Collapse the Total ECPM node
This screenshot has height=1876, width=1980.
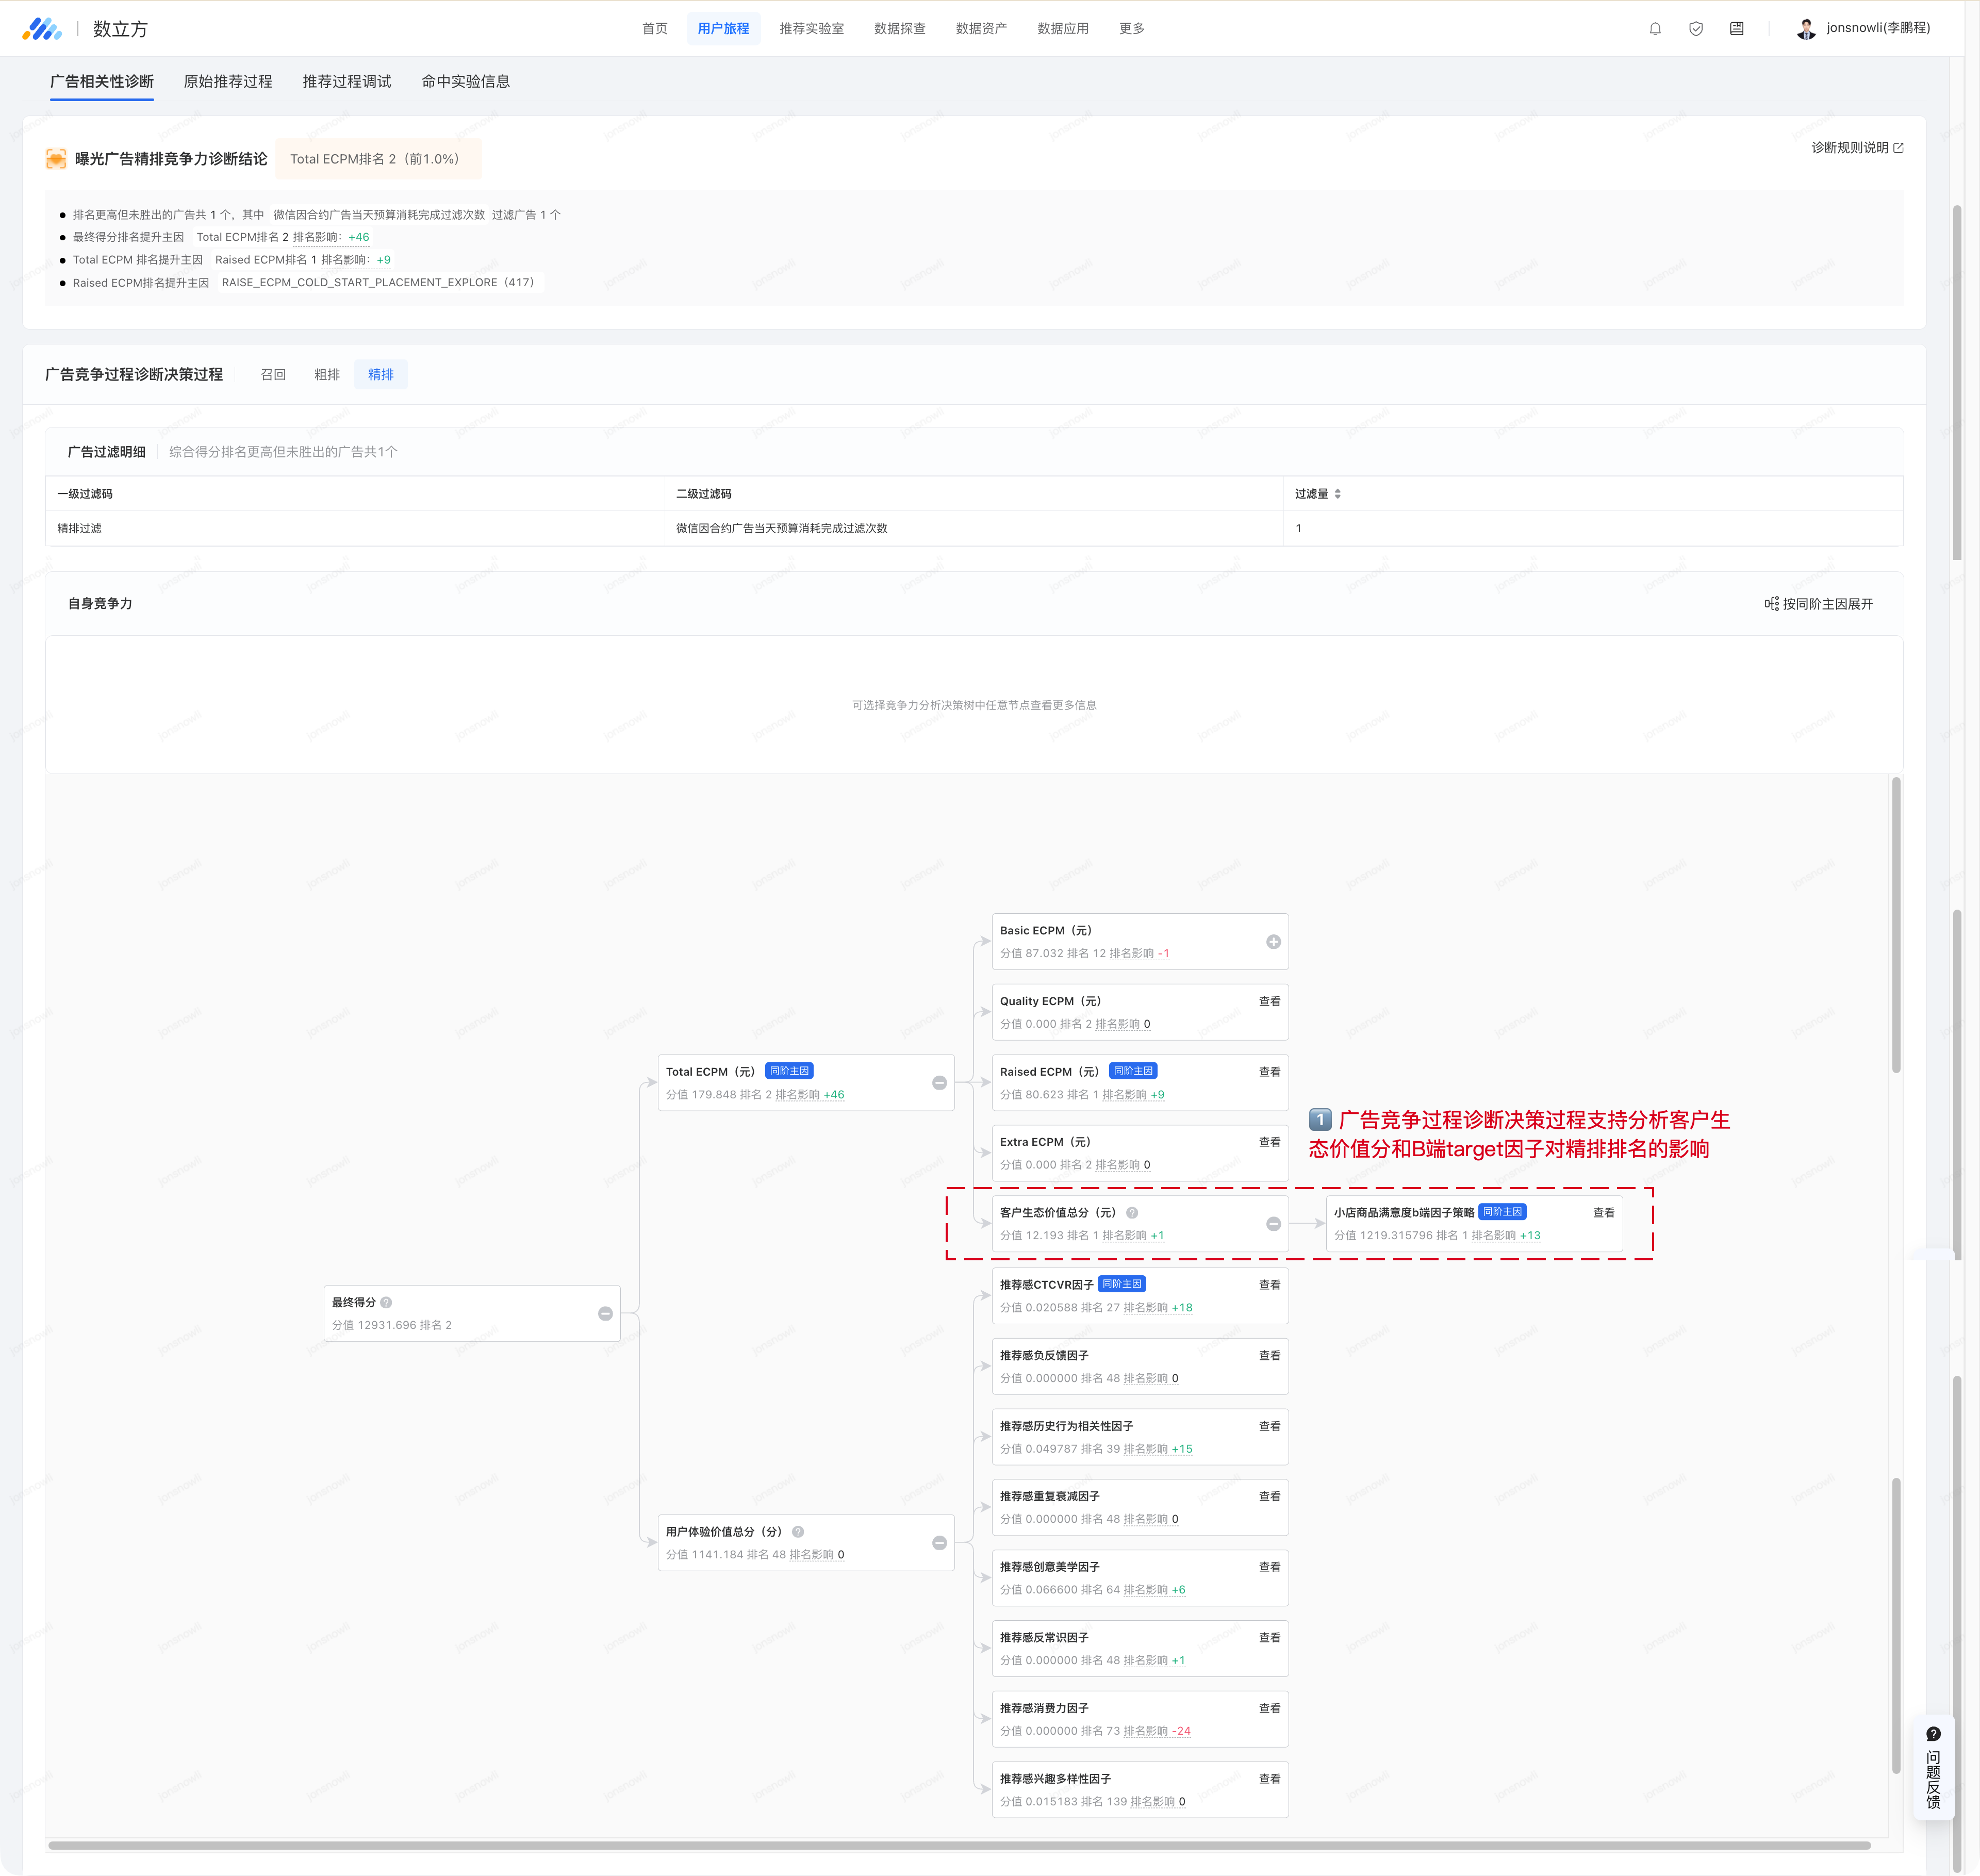pos(939,1083)
